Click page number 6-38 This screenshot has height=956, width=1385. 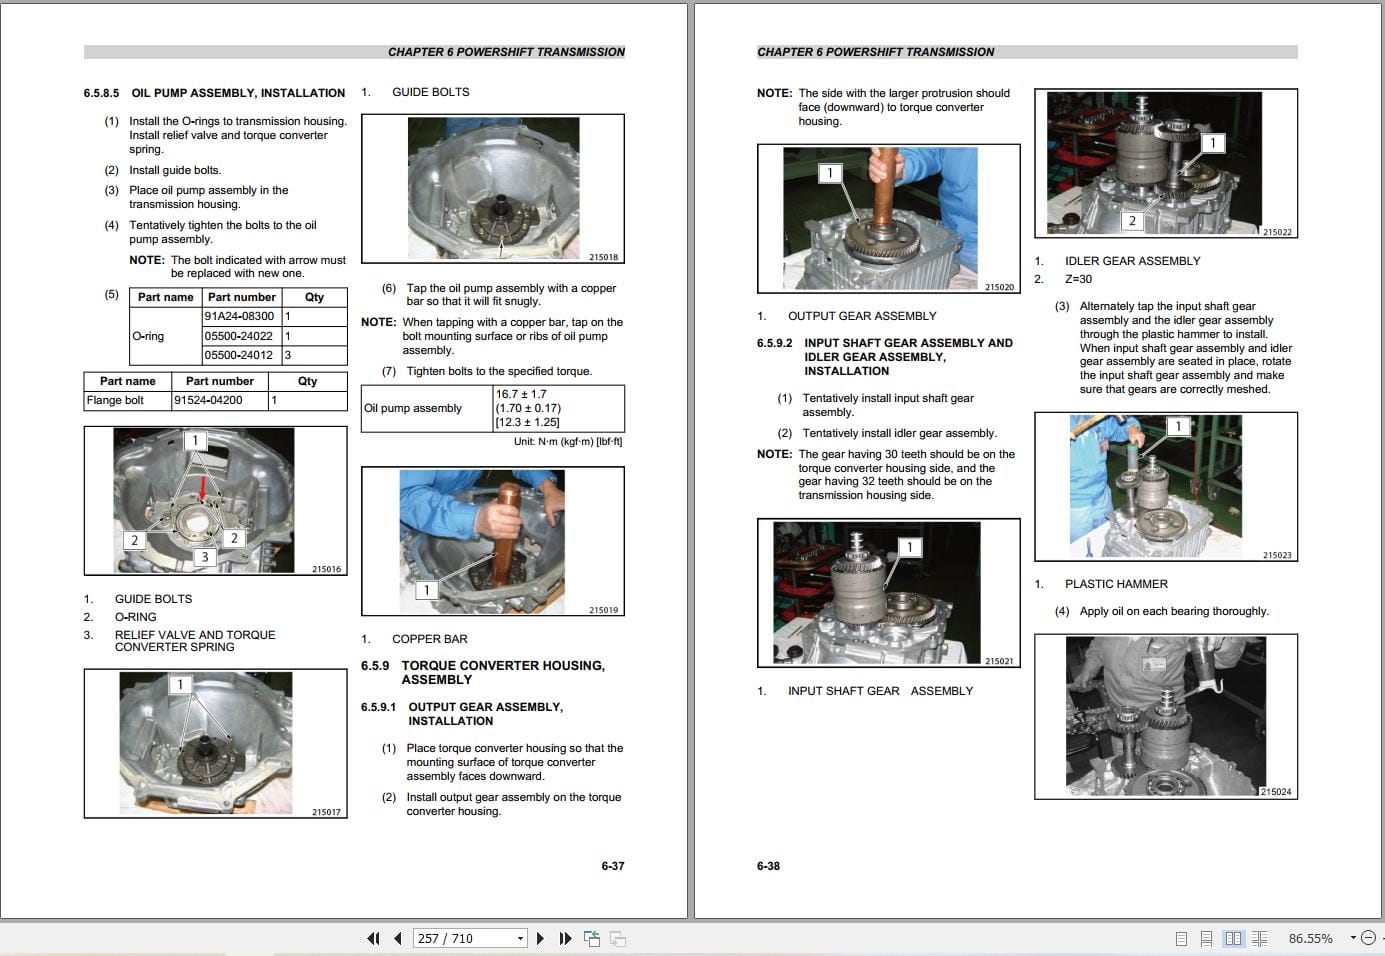[768, 866]
